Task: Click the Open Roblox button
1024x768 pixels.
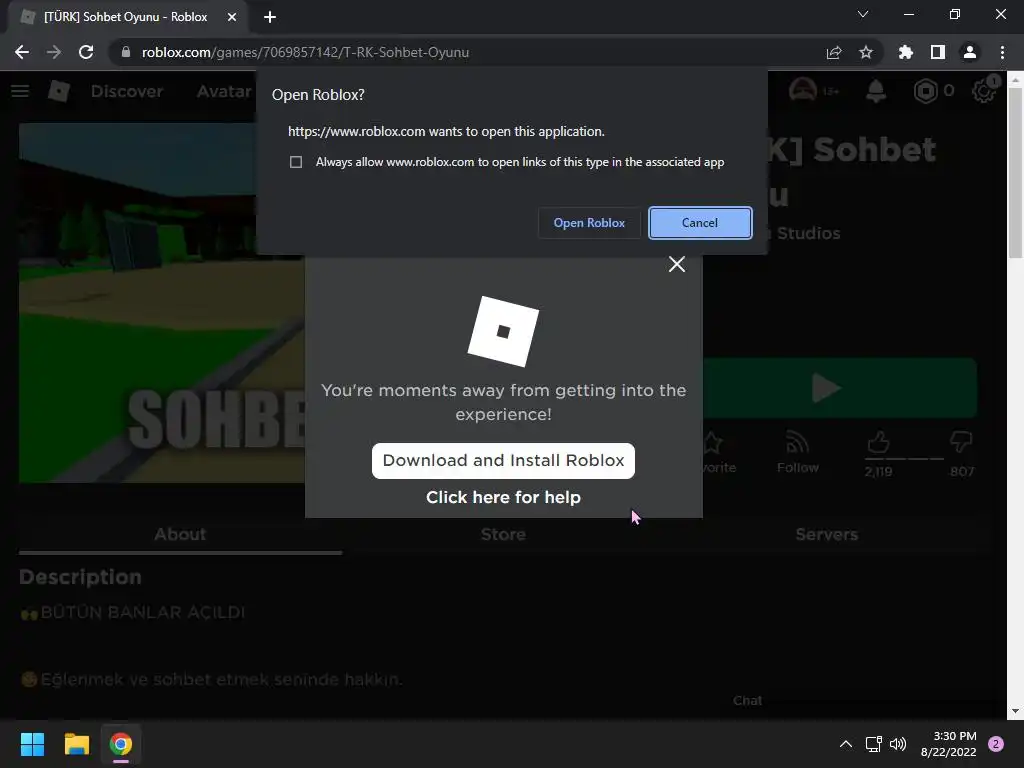Action: [x=589, y=223]
